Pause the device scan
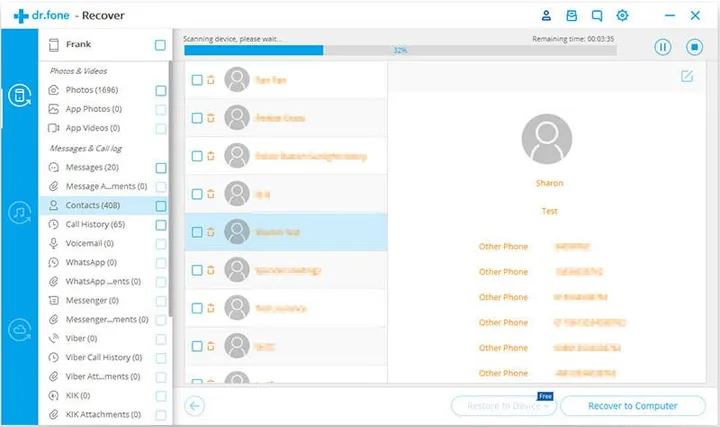This screenshot has height=427, width=720. point(663,47)
